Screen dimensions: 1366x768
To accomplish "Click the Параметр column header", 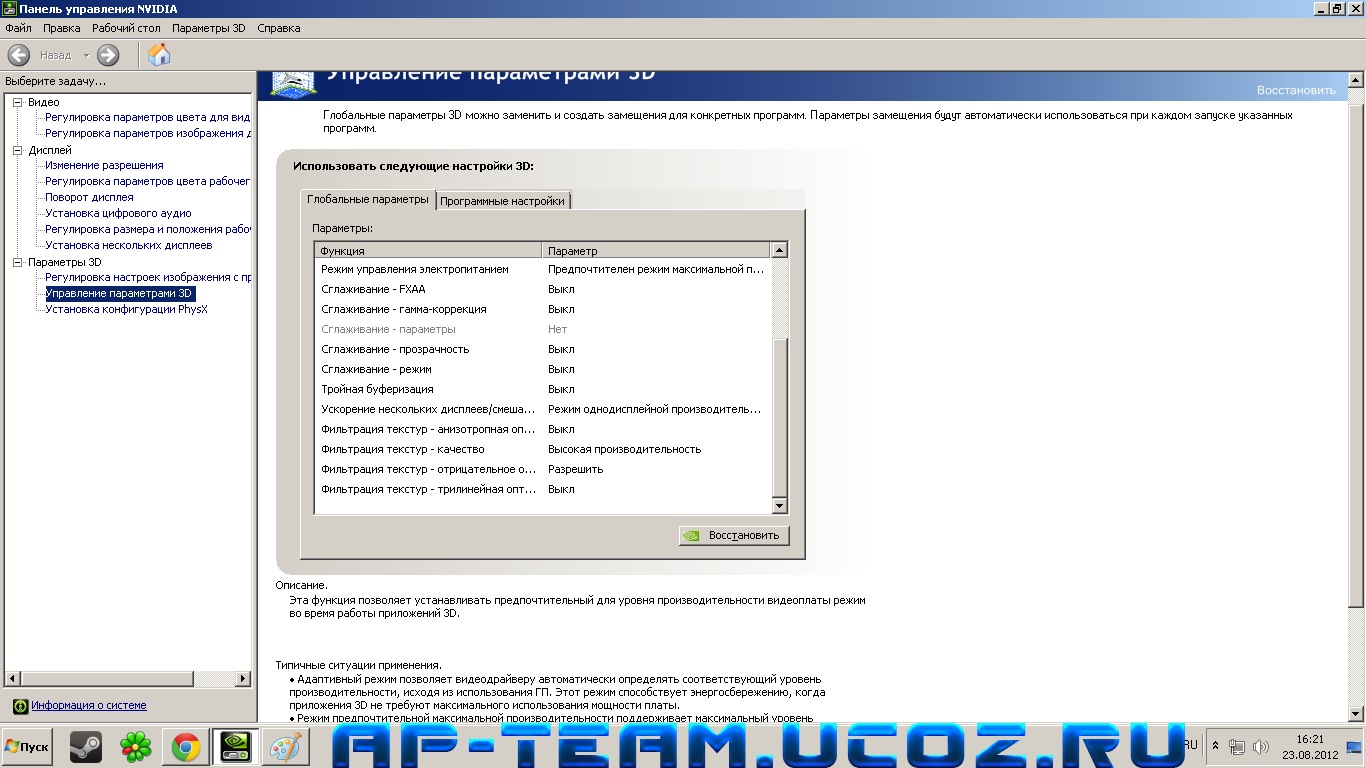I will 657,251.
